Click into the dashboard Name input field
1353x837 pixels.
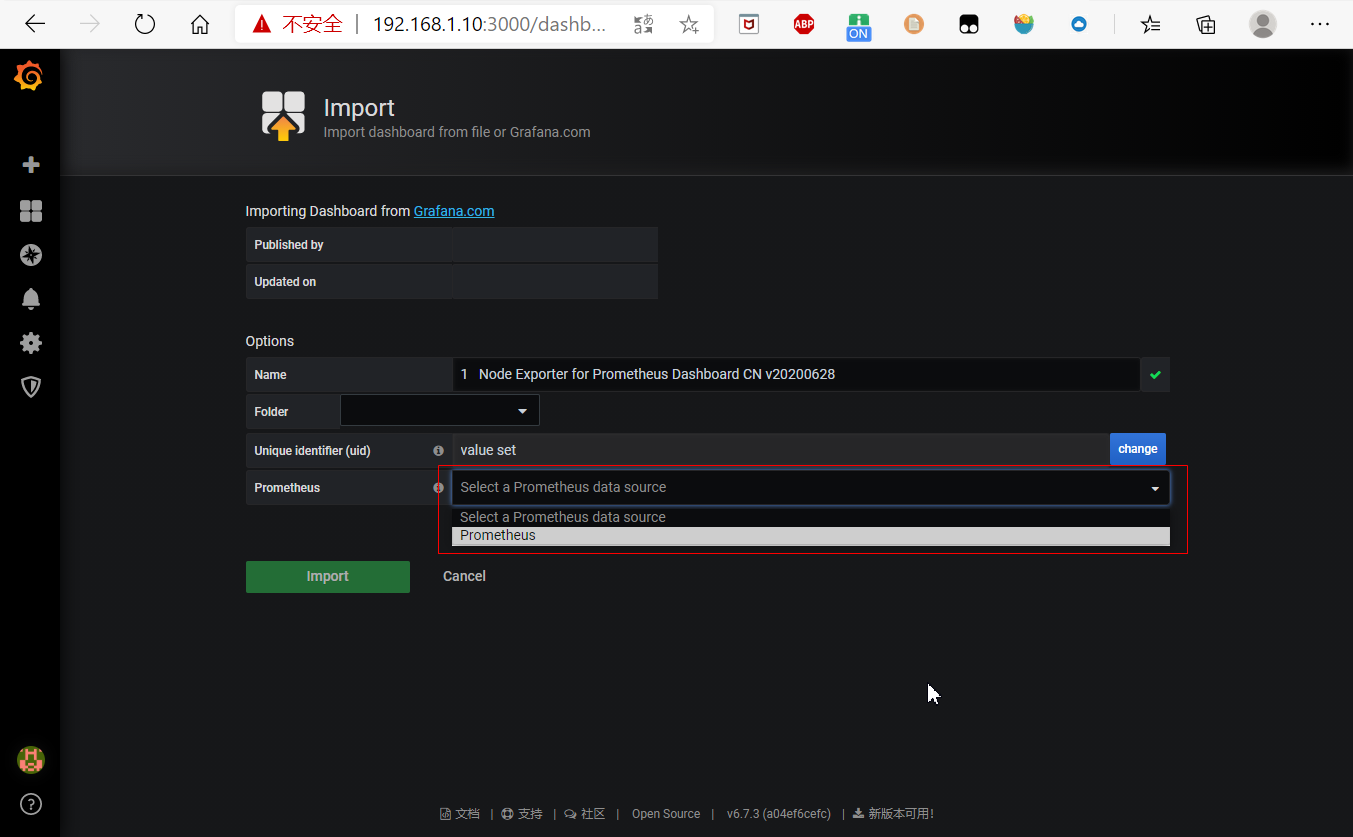click(x=796, y=374)
